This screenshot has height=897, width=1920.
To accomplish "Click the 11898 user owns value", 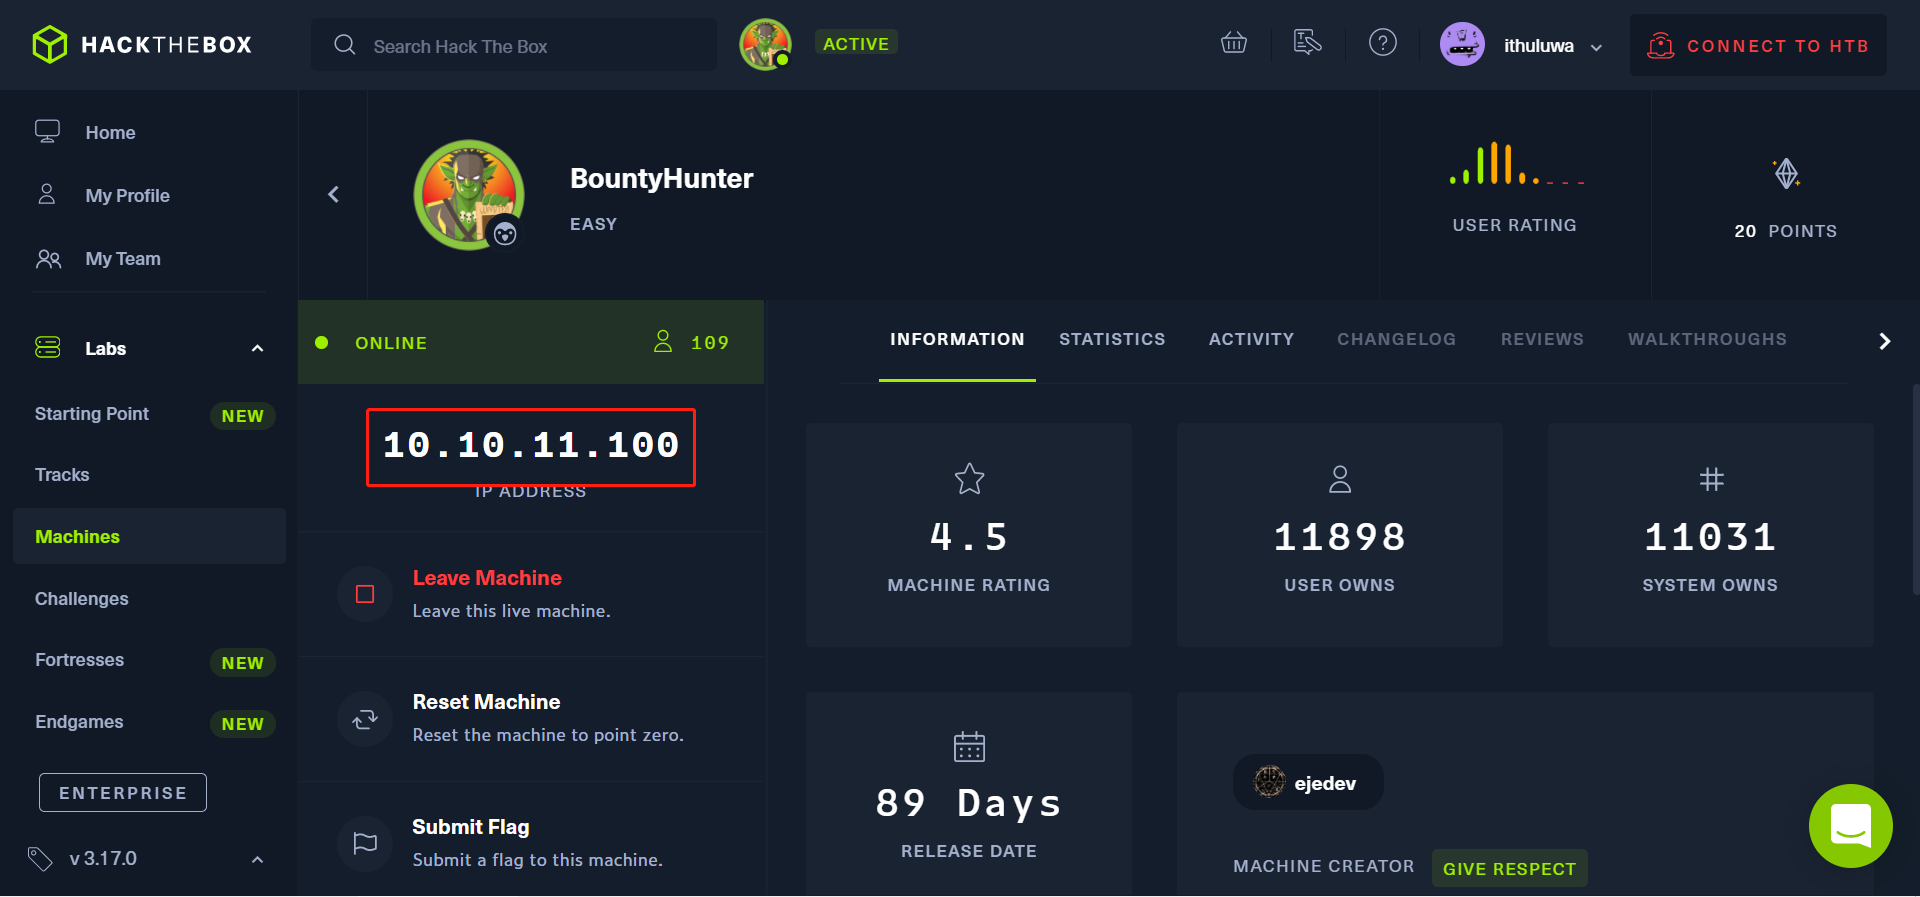I will tap(1340, 537).
